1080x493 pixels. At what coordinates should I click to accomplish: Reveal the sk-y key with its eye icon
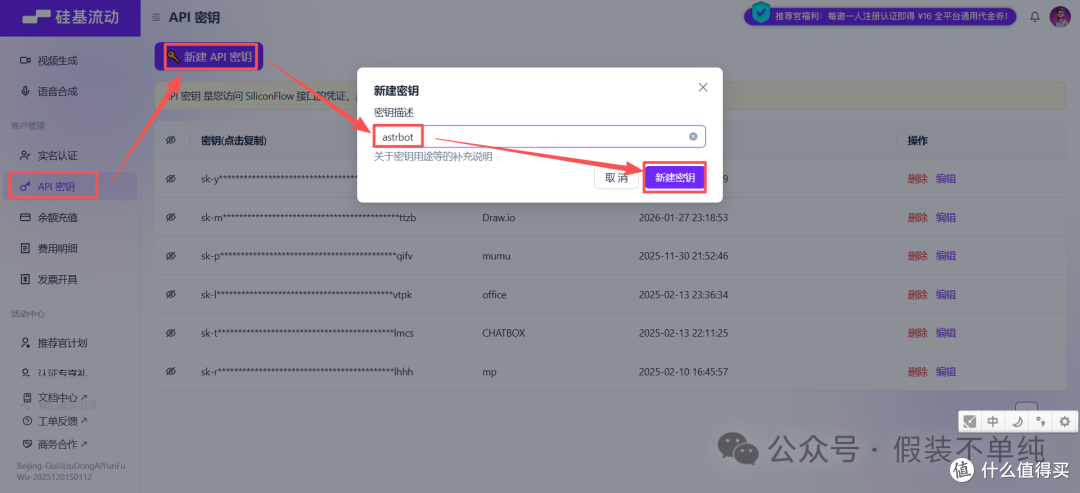pyautogui.click(x=171, y=179)
